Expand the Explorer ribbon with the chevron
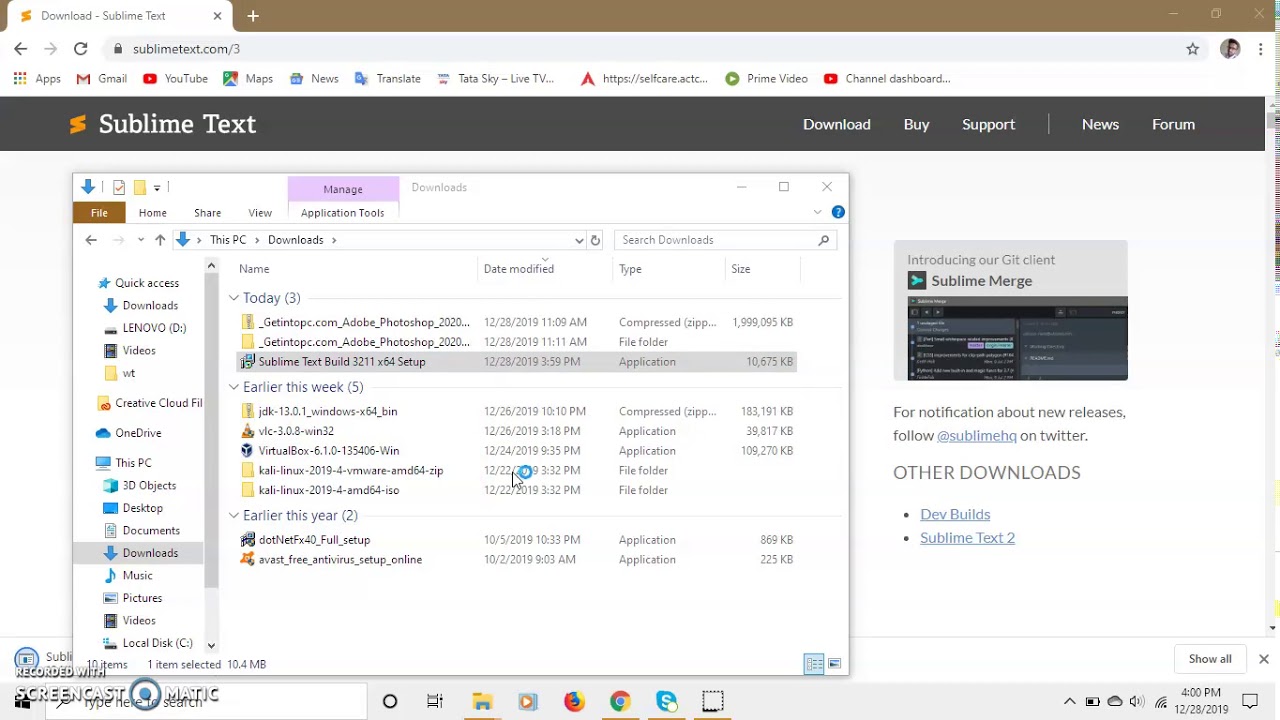This screenshot has width=1280, height=720. [817, 212]
